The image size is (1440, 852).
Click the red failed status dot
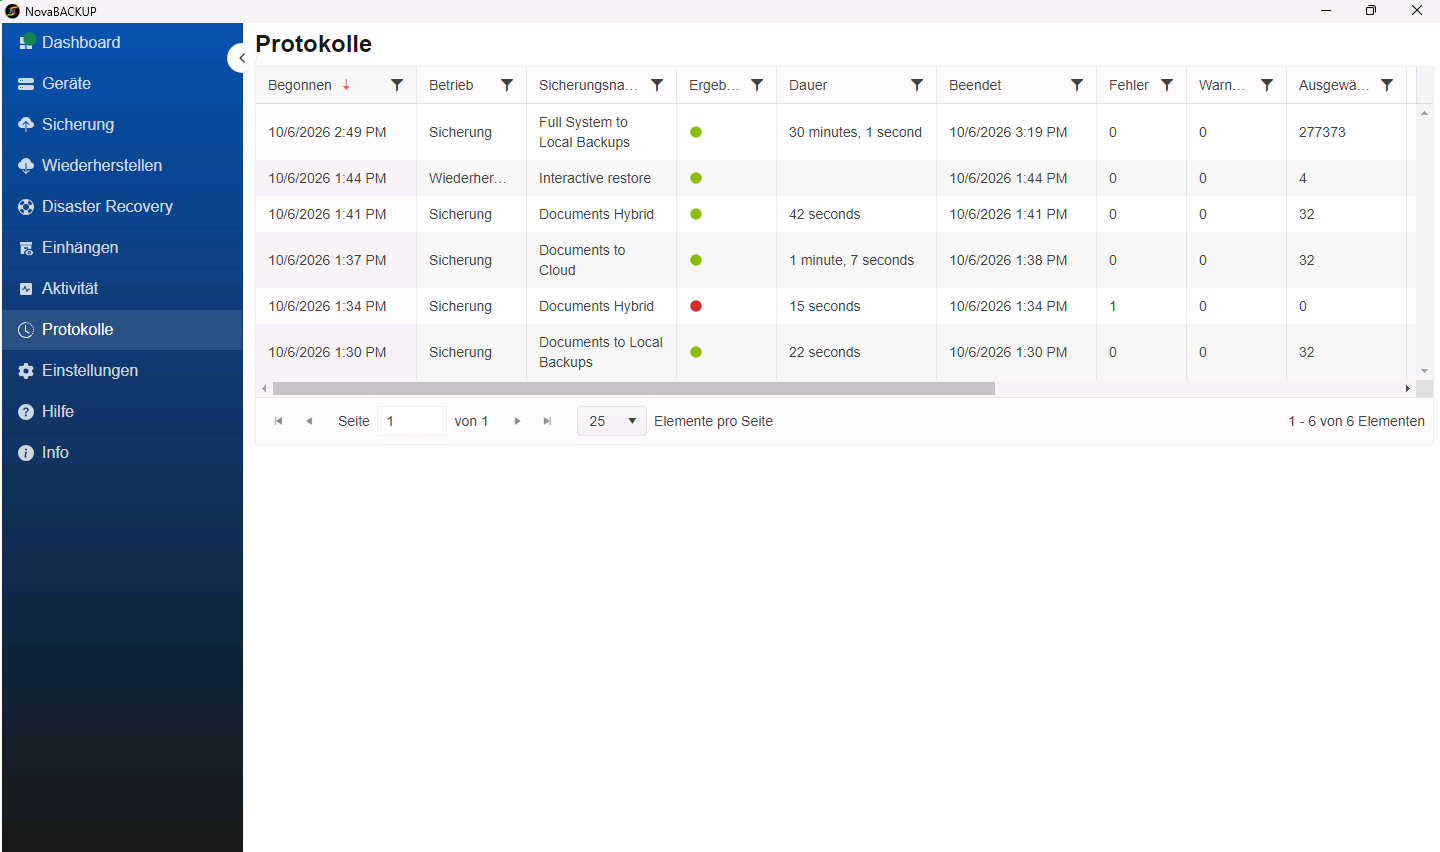[696, 306]
